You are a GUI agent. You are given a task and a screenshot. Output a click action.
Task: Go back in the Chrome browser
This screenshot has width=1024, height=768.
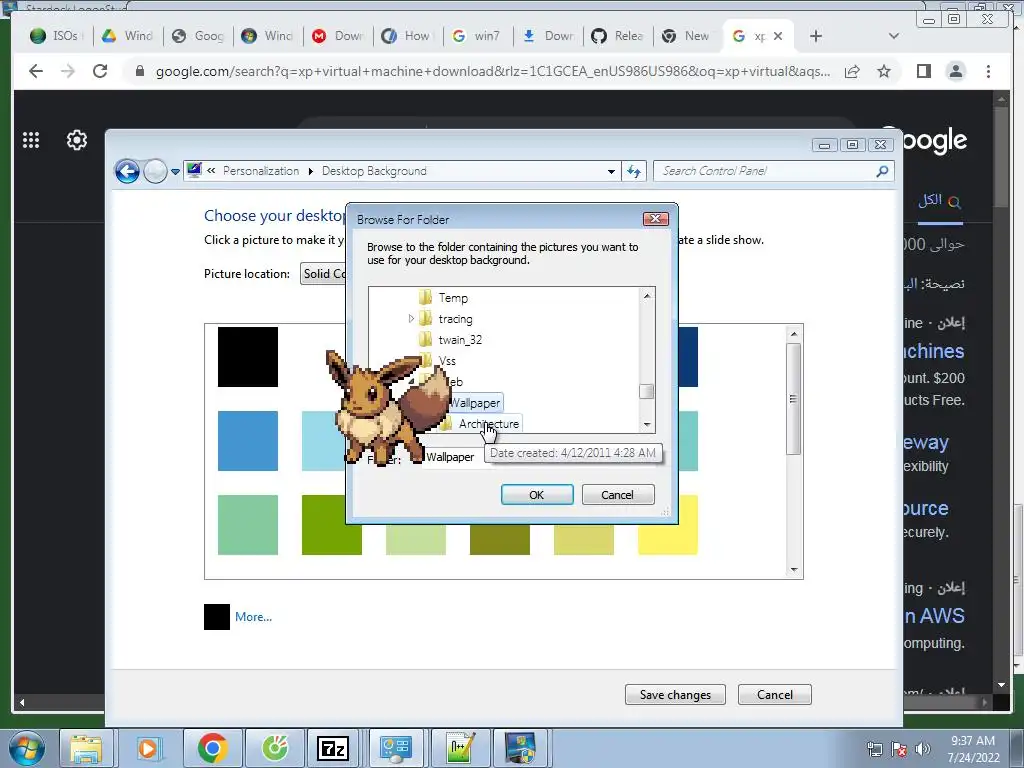click(x=36, y=71)
